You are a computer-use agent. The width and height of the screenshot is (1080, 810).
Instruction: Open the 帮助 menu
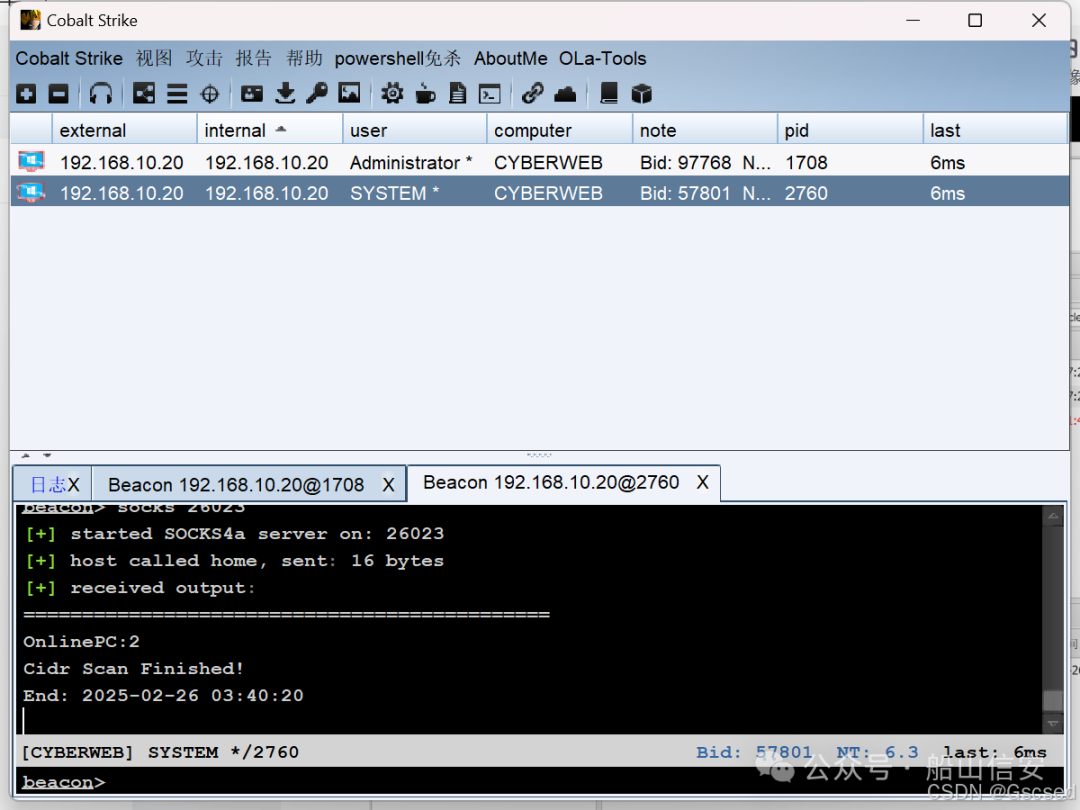(x=304, y=59)
